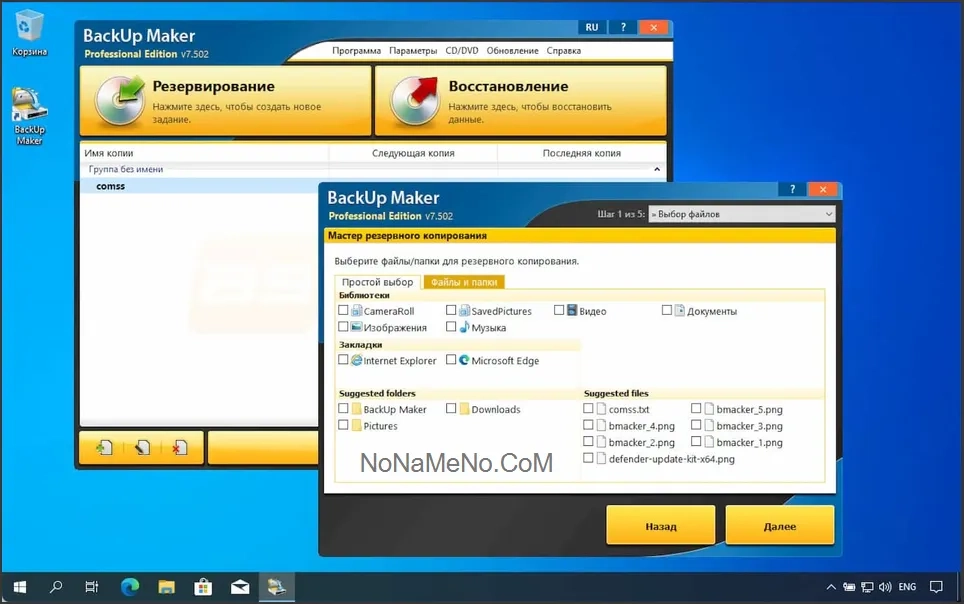Click the RU language switch button
964x604 pixels.
click(592, 27)
